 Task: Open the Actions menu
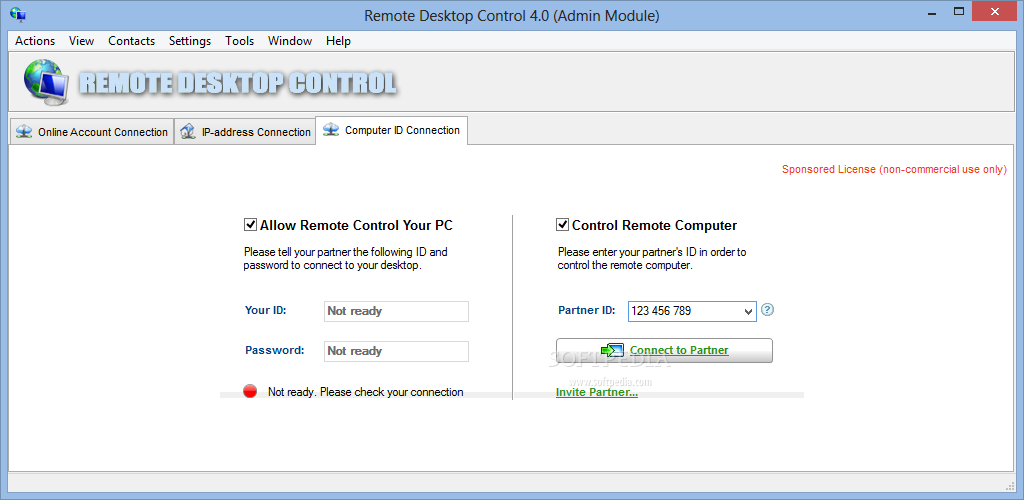point(35,40)
